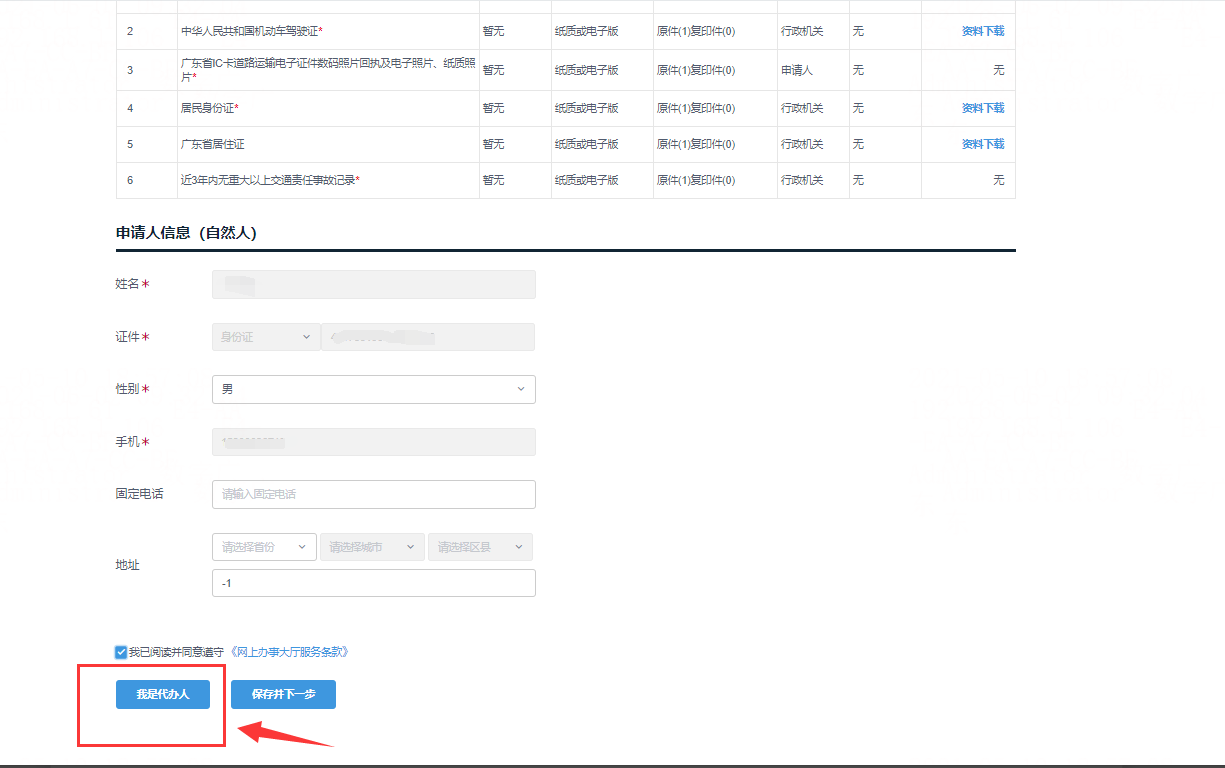
Task: Tick the 我已阅读并同意遵守 checkbox
Action: tap(121, 652)
